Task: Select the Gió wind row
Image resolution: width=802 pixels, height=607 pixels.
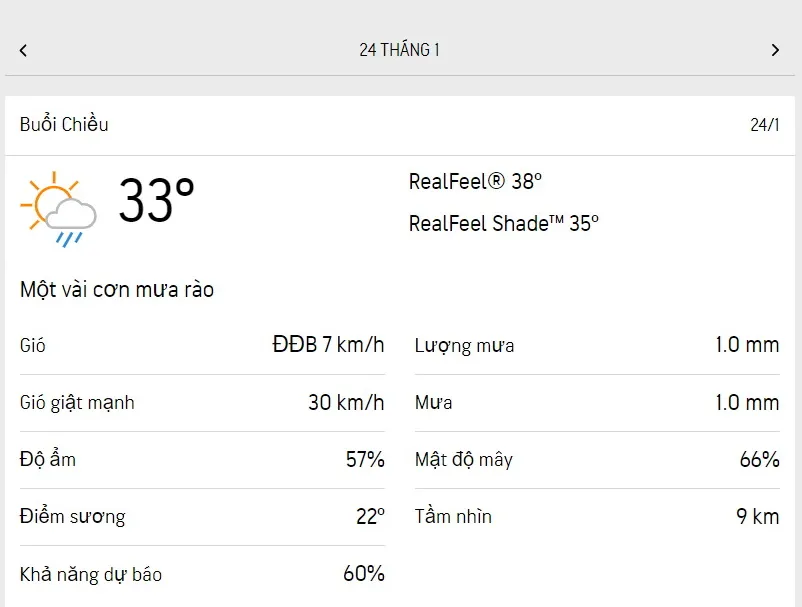Action: click(x=202, y=346)
